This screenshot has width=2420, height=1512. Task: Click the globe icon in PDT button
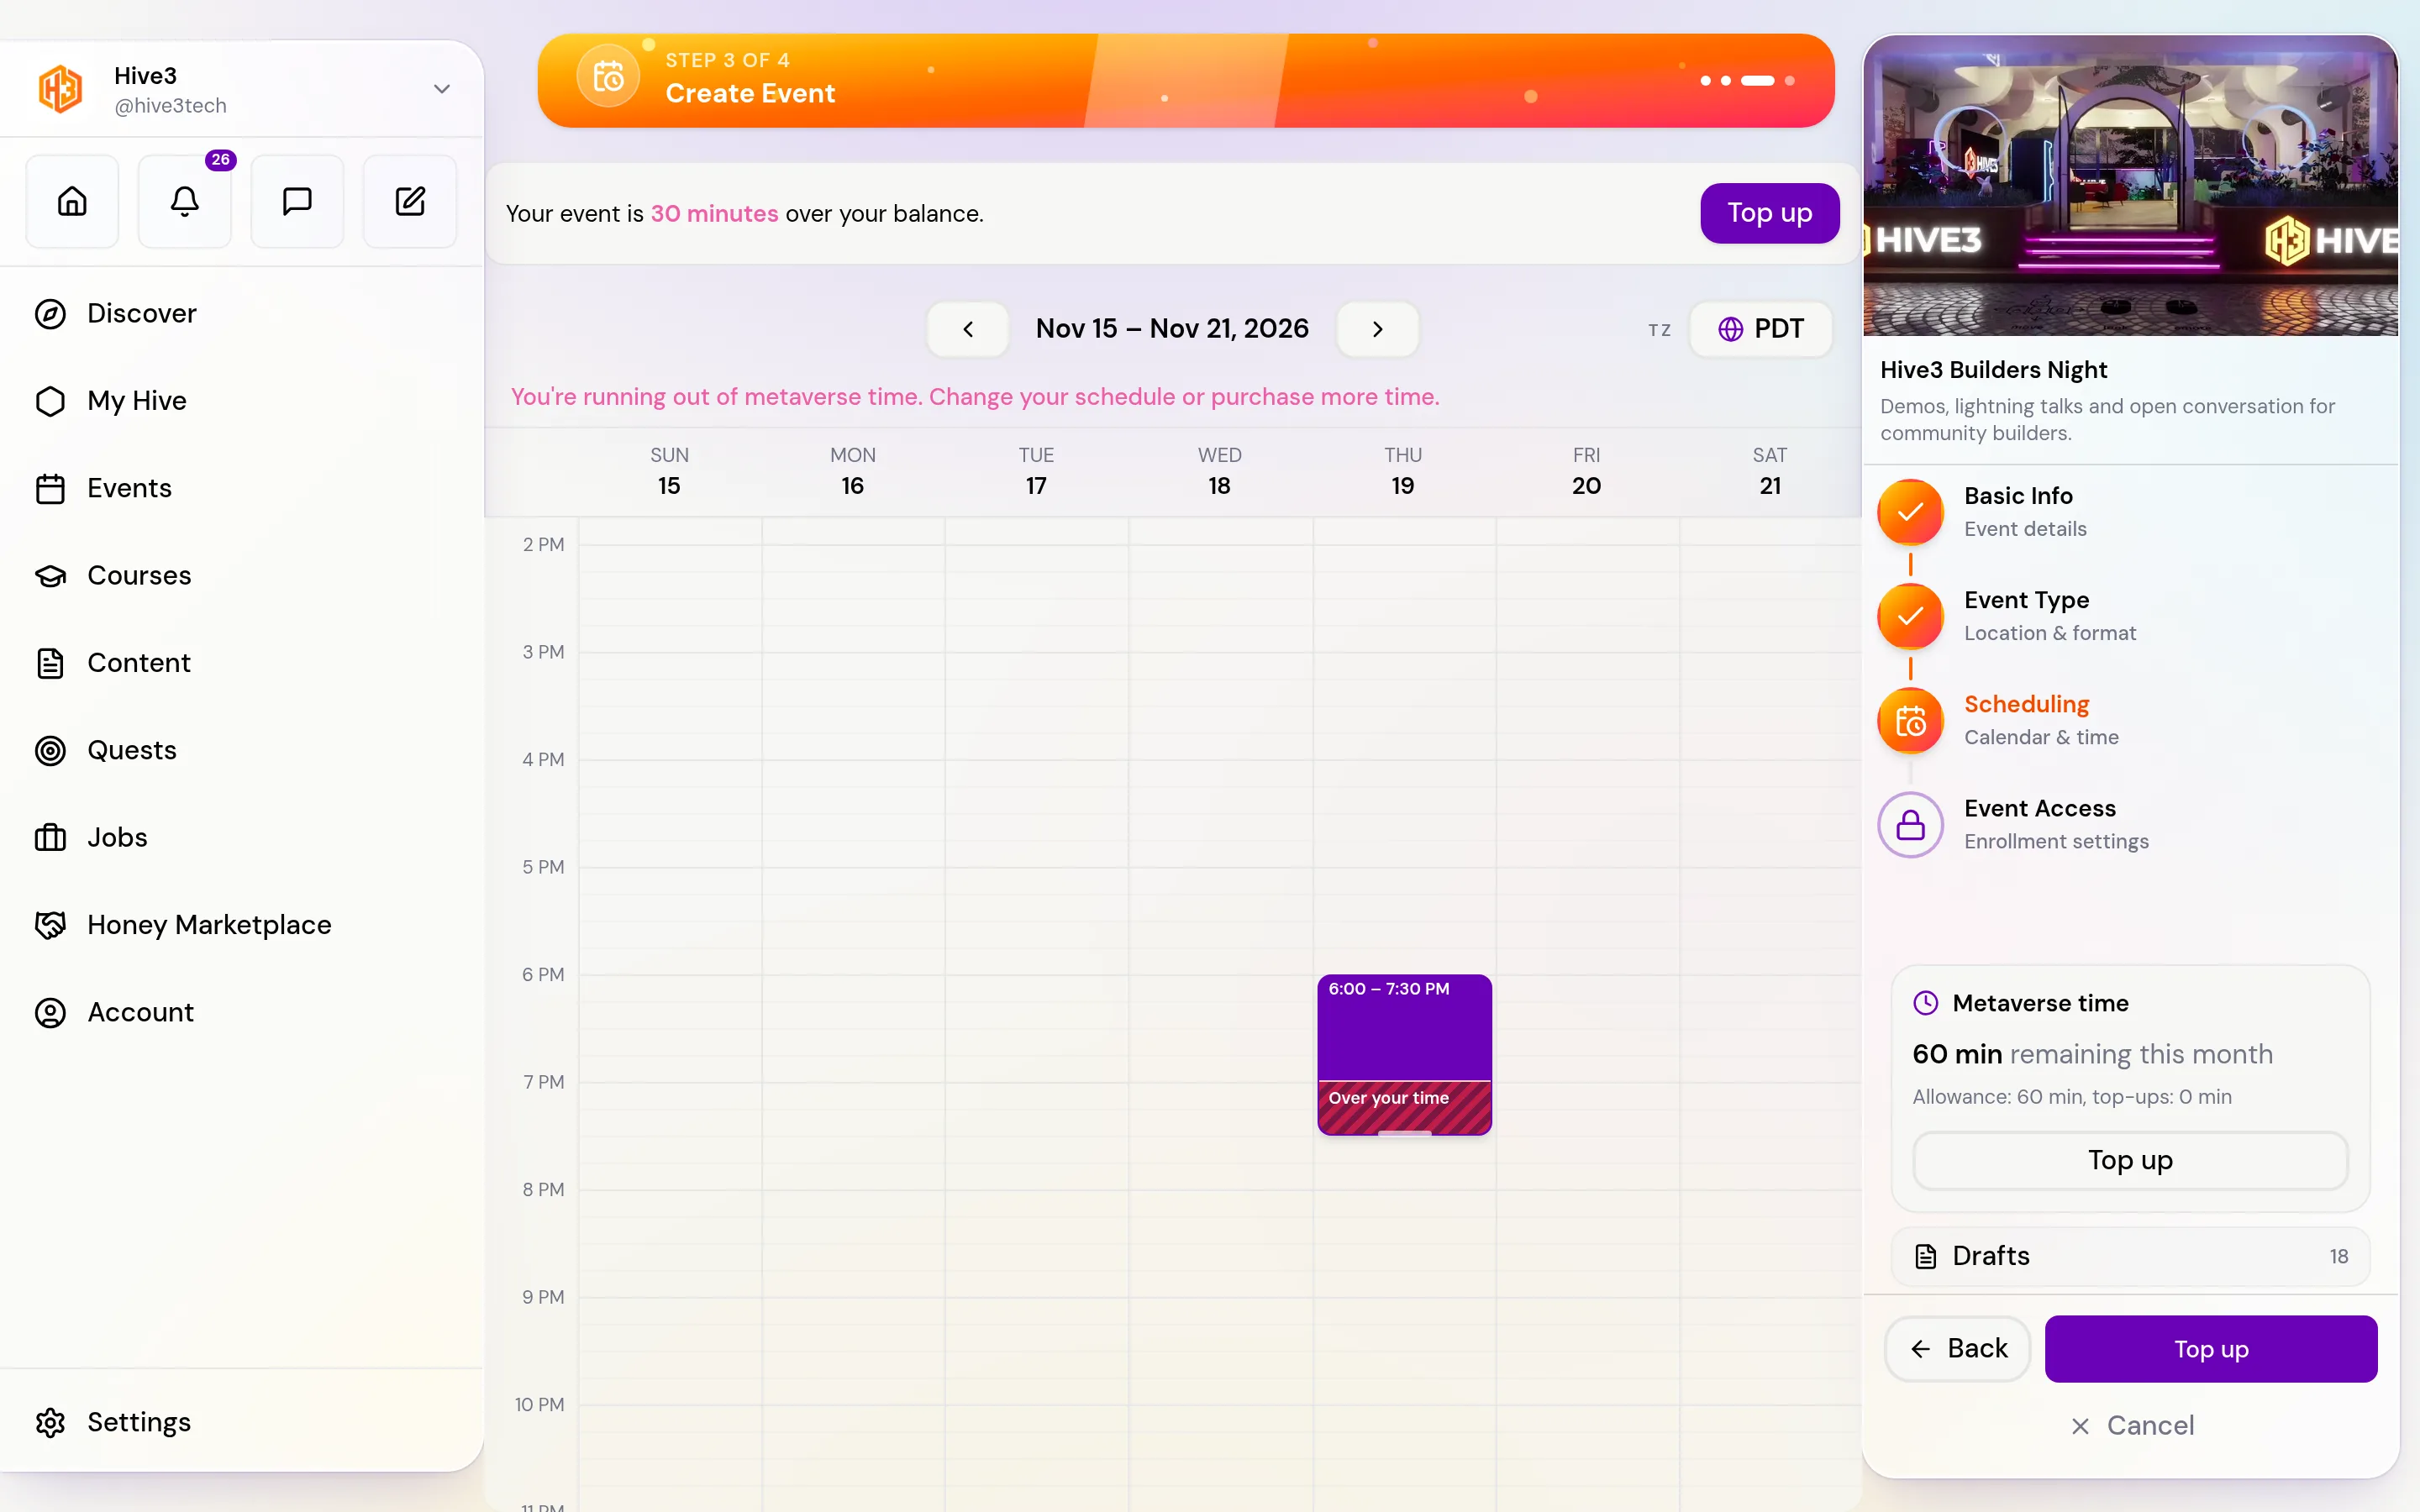[1730, 329]
